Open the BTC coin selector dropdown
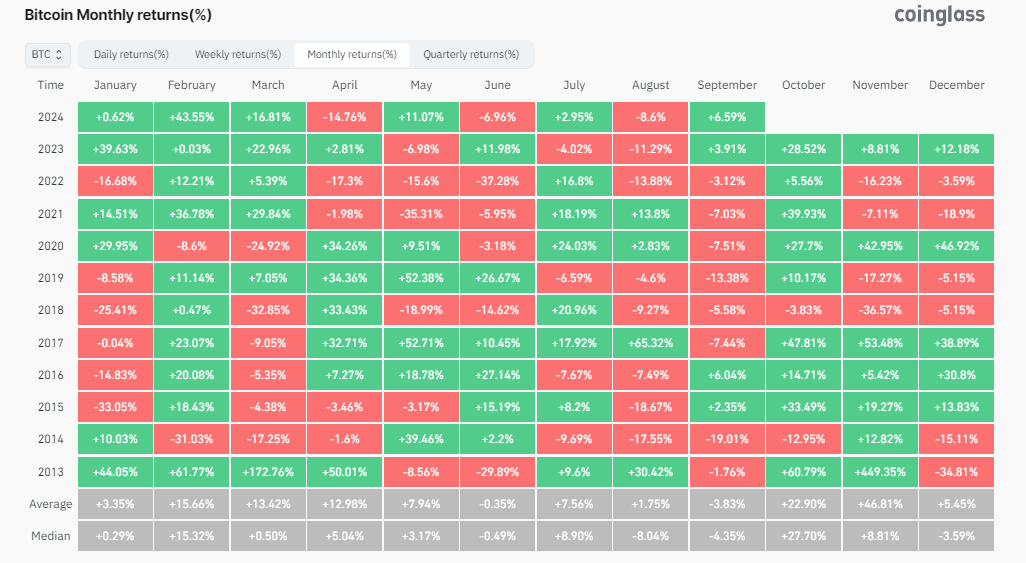This screenshot has width=1026, height=563. pos(47,54)
